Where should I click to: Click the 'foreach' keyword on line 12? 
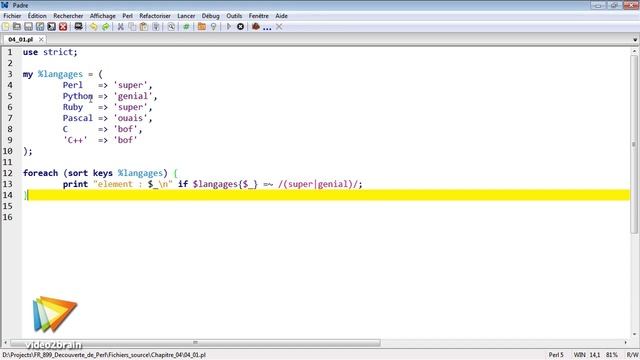40,173
